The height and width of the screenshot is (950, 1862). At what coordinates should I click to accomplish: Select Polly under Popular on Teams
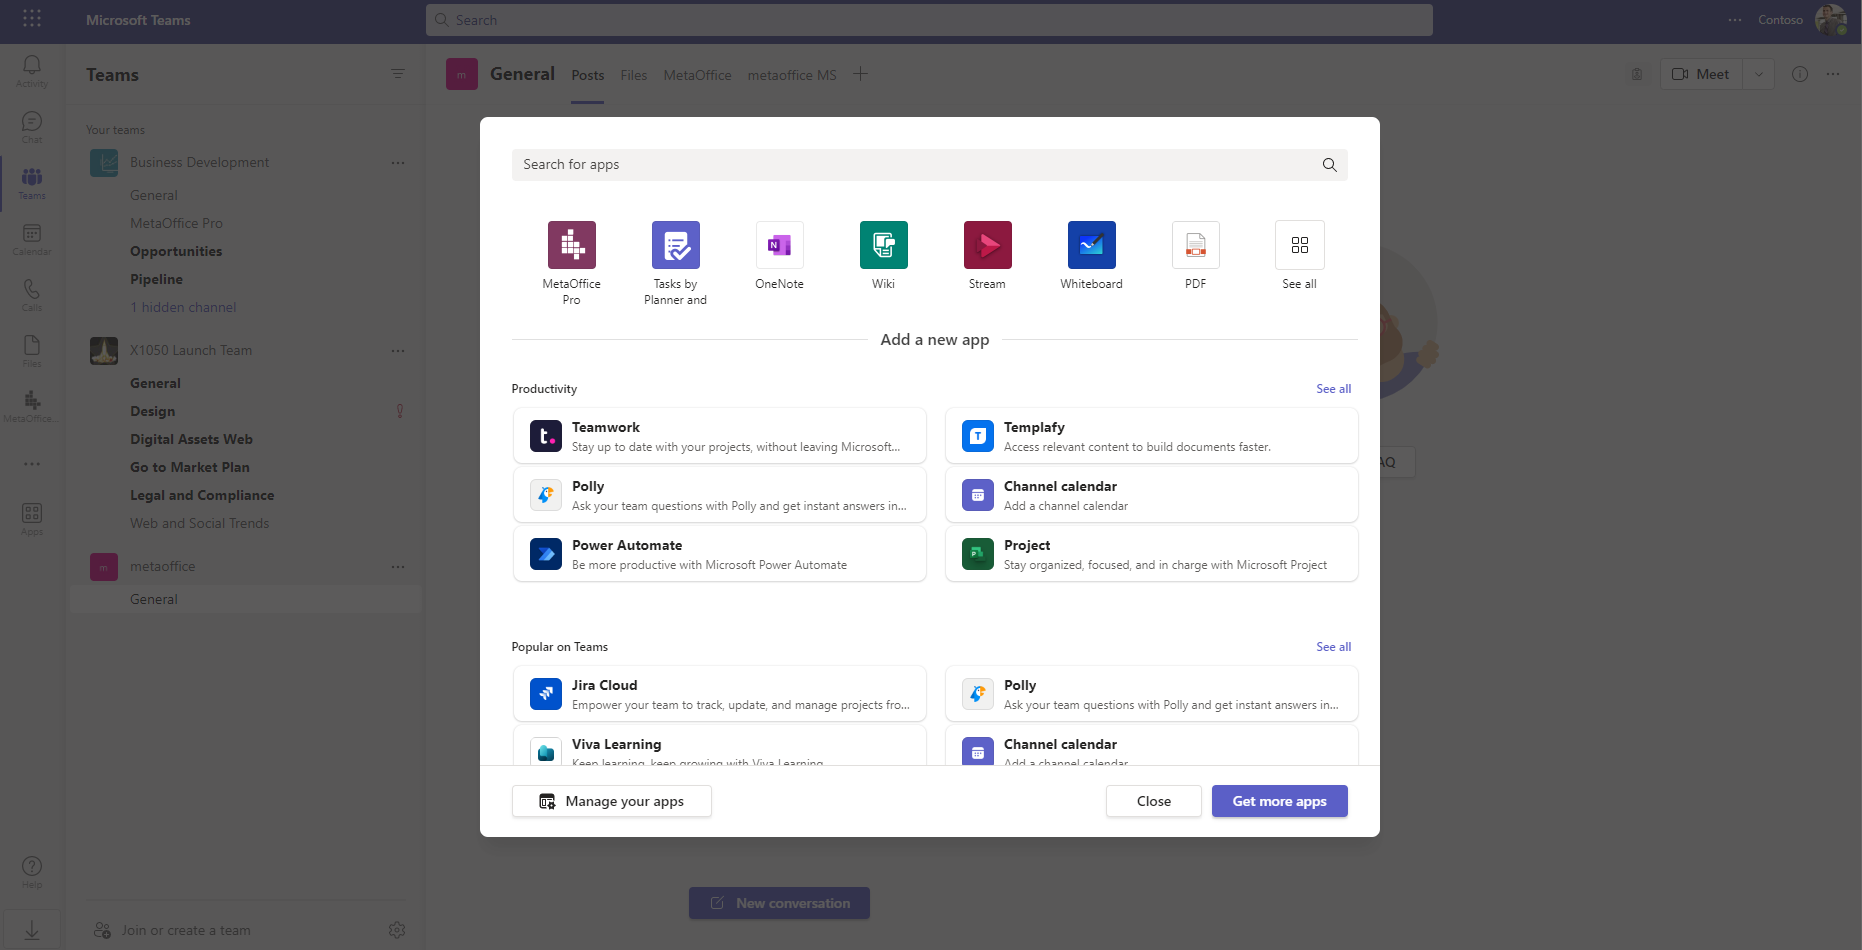tap(1152, 694)
